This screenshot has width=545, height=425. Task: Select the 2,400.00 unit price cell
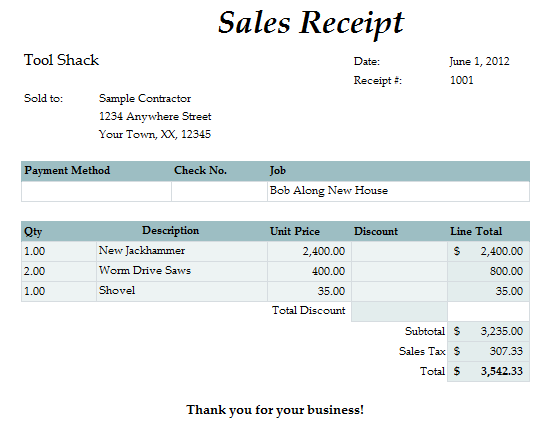(x=309, y=251)
